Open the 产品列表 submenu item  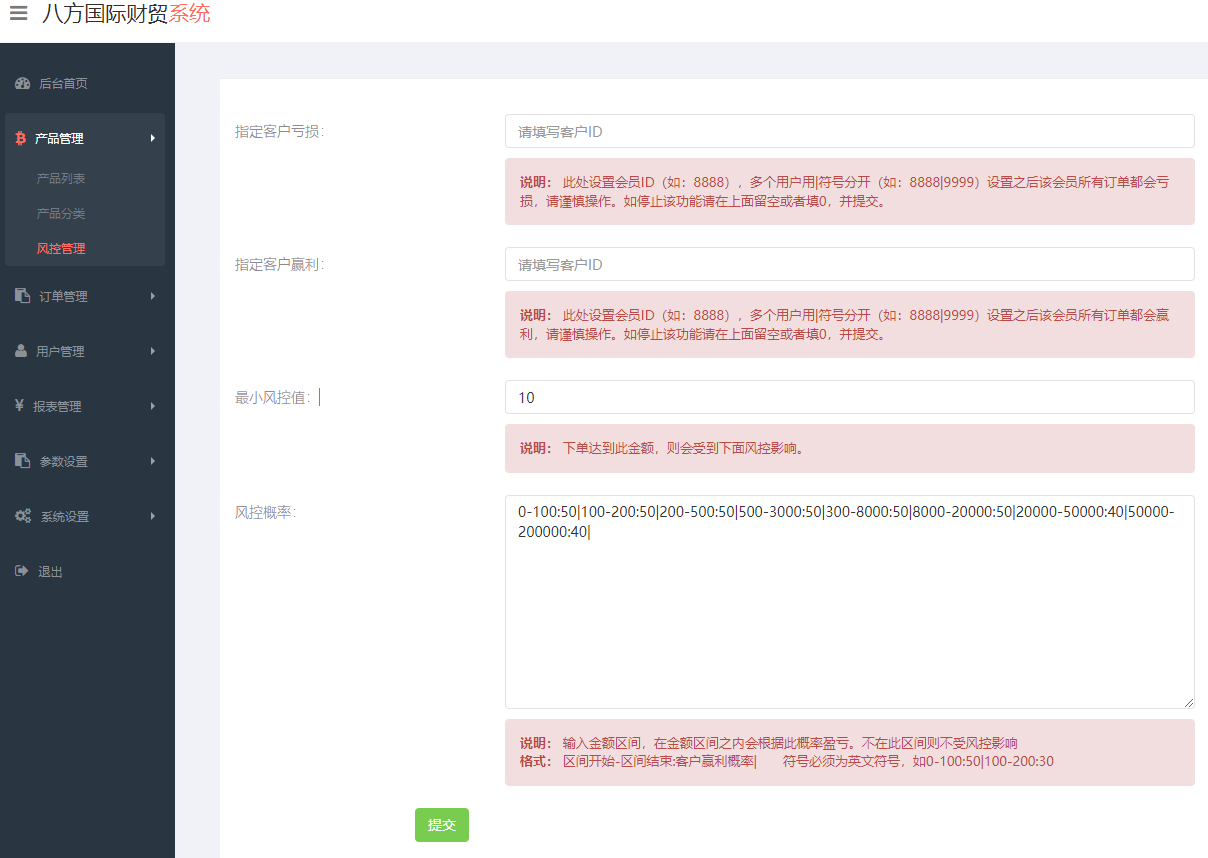click(61, 179)
